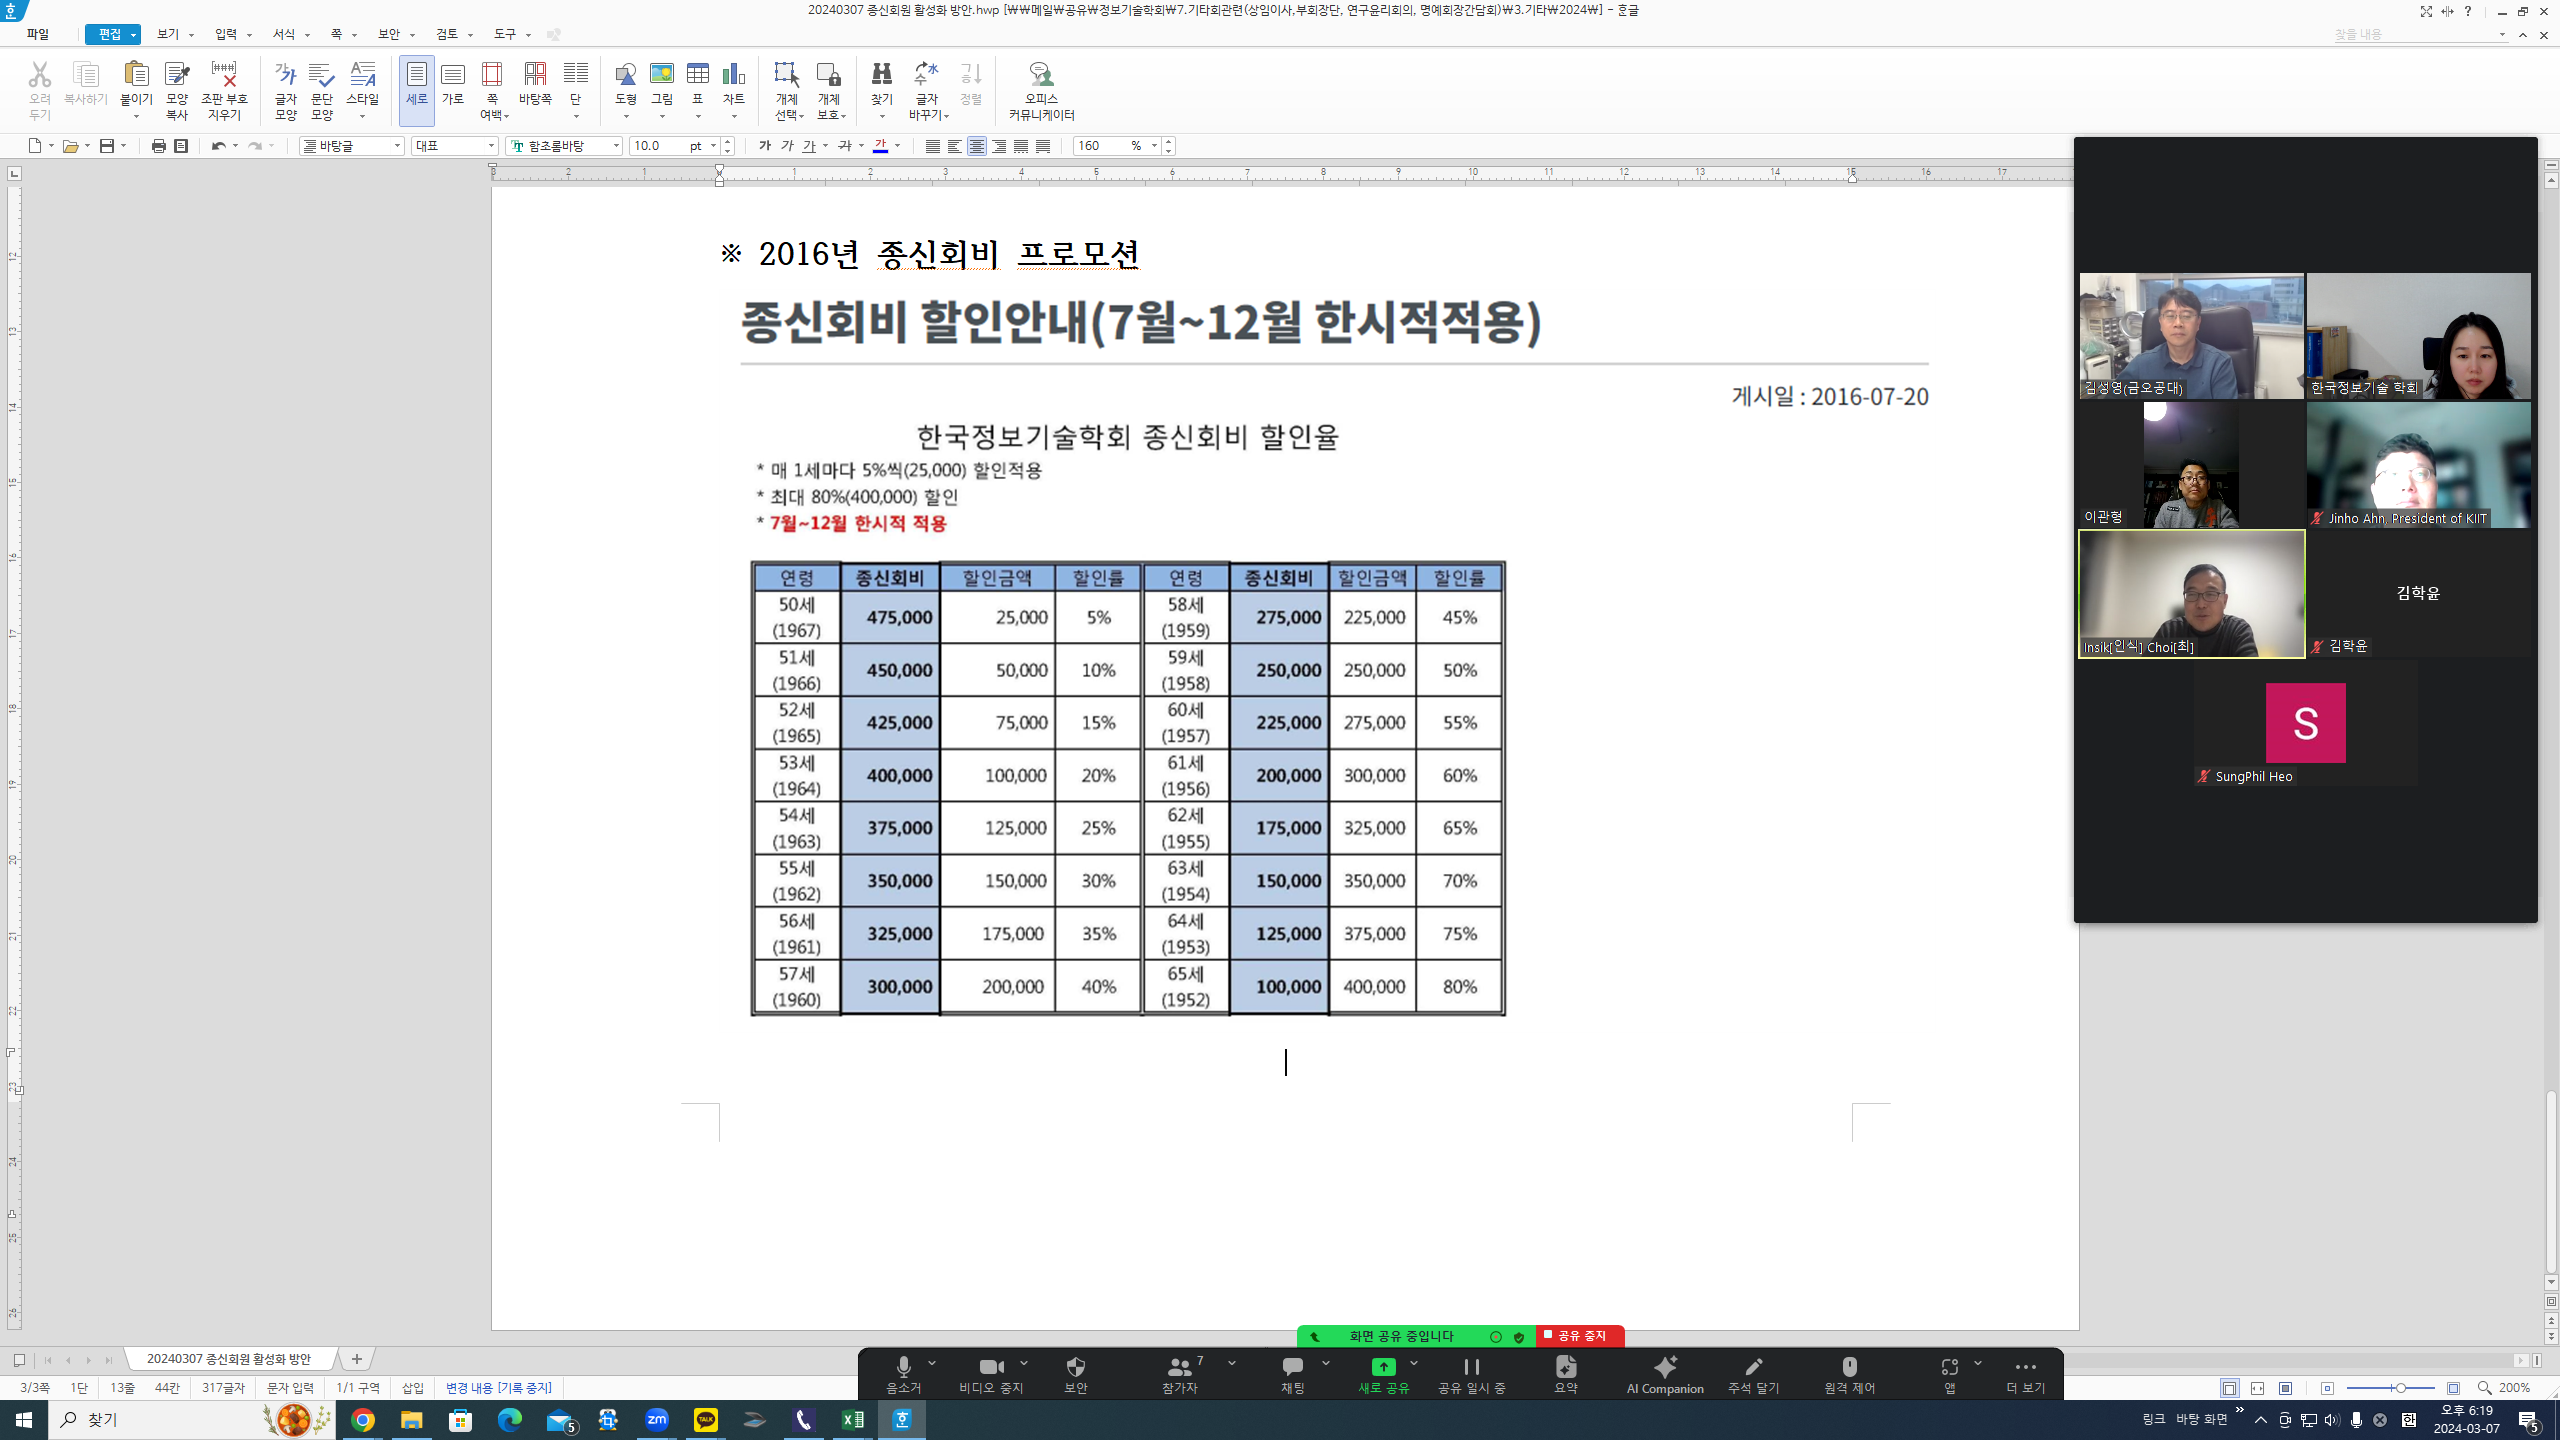
Task: Click the Columns (단) icon
Action: coord(576,74)
